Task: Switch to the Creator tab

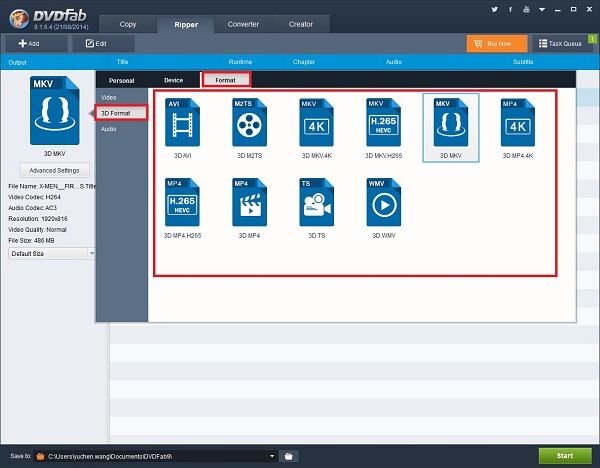Action: (301, 24)
